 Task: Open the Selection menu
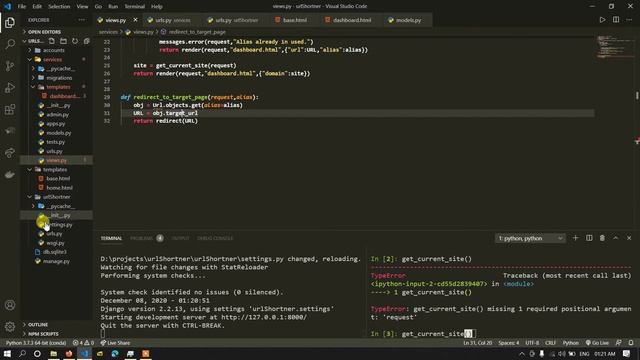[59, 7]
